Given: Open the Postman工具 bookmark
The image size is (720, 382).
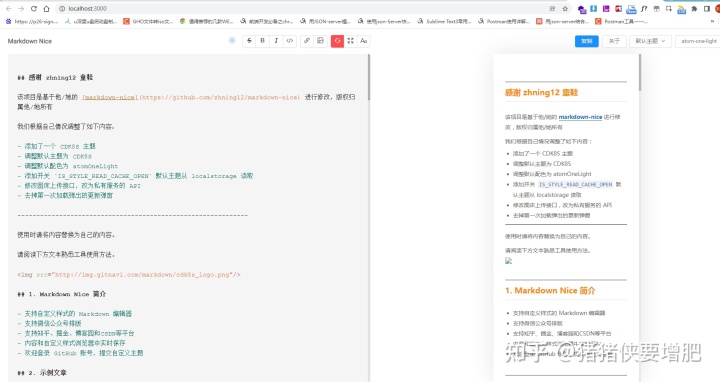Looking at the screenshot, I should click(621, 21).
